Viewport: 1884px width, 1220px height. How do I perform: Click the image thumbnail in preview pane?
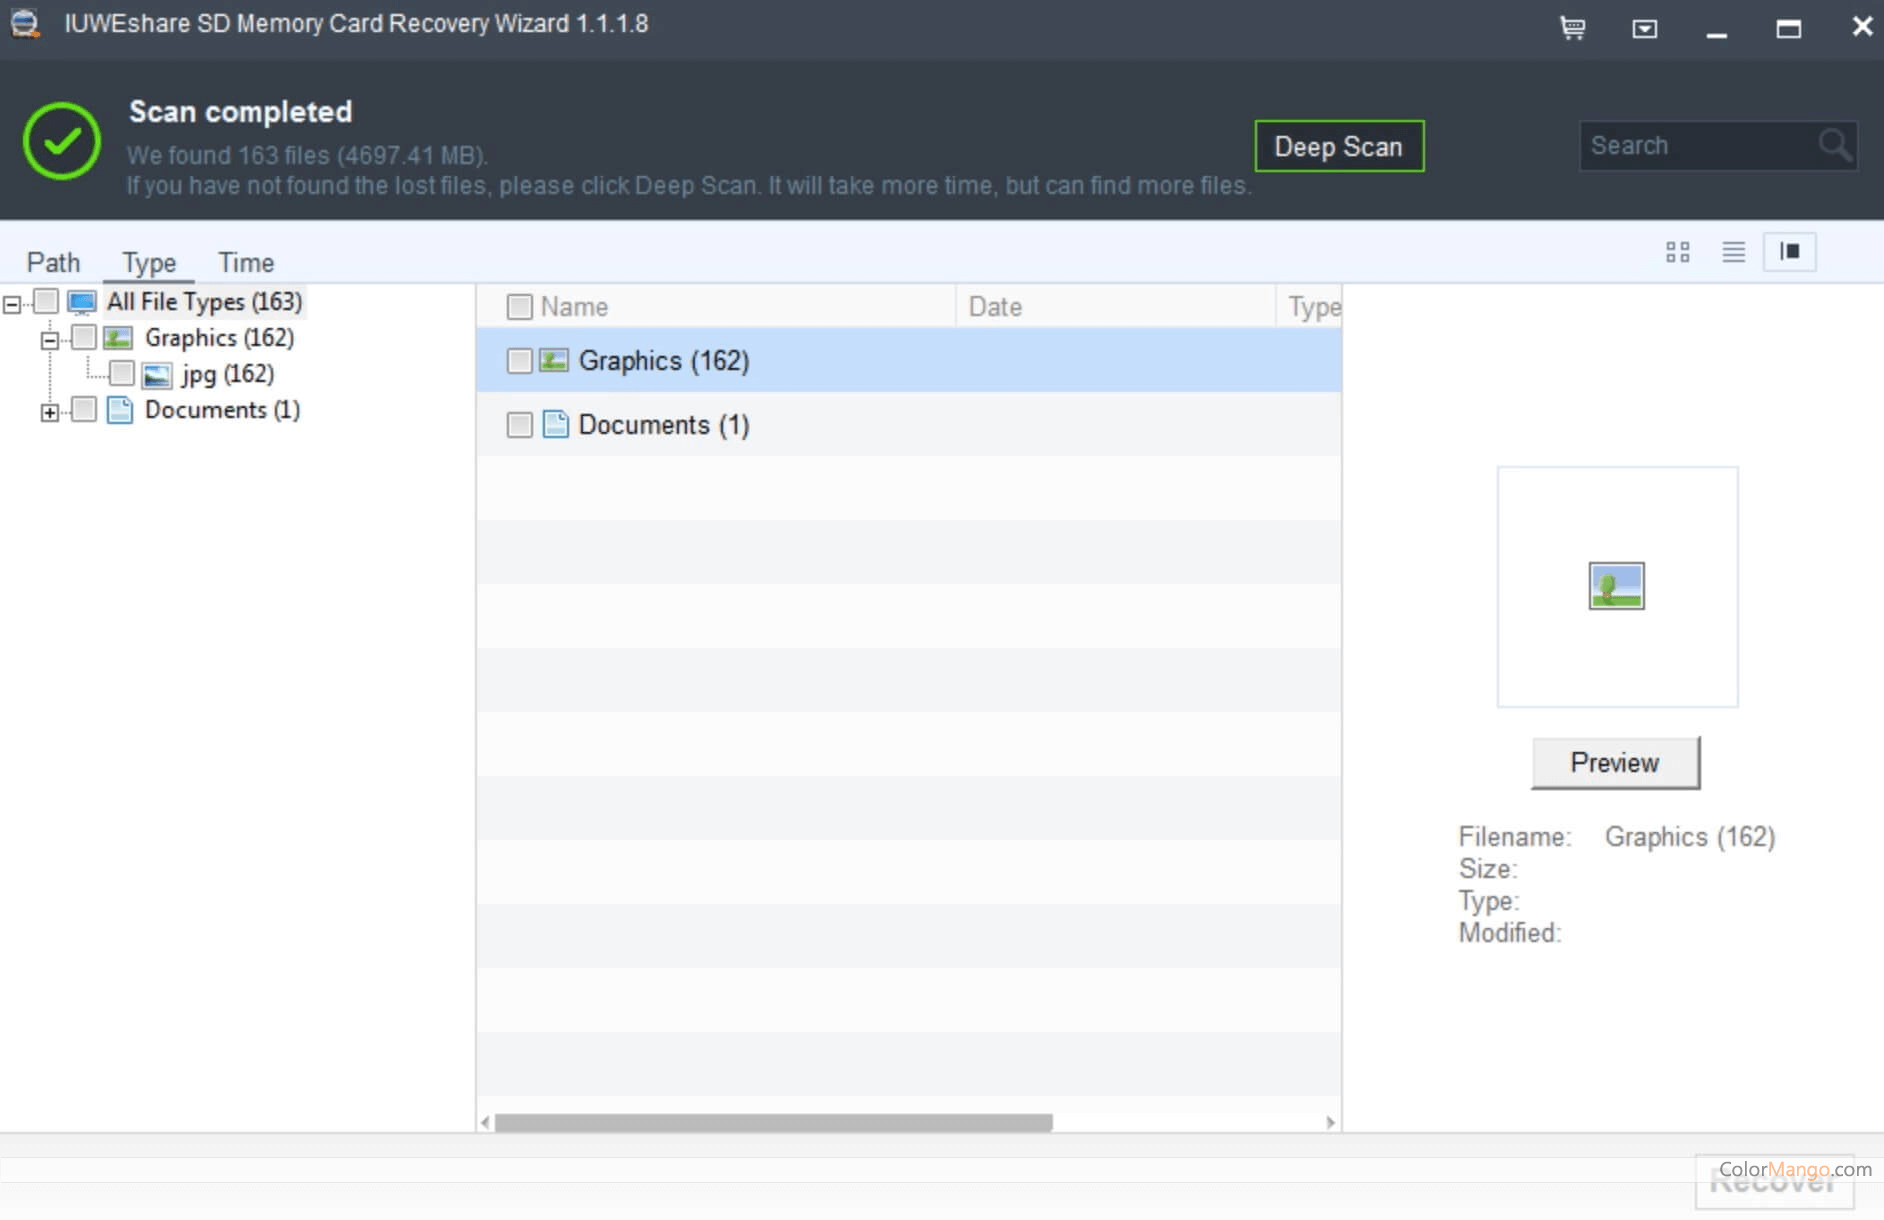(x=1617, y=586)
